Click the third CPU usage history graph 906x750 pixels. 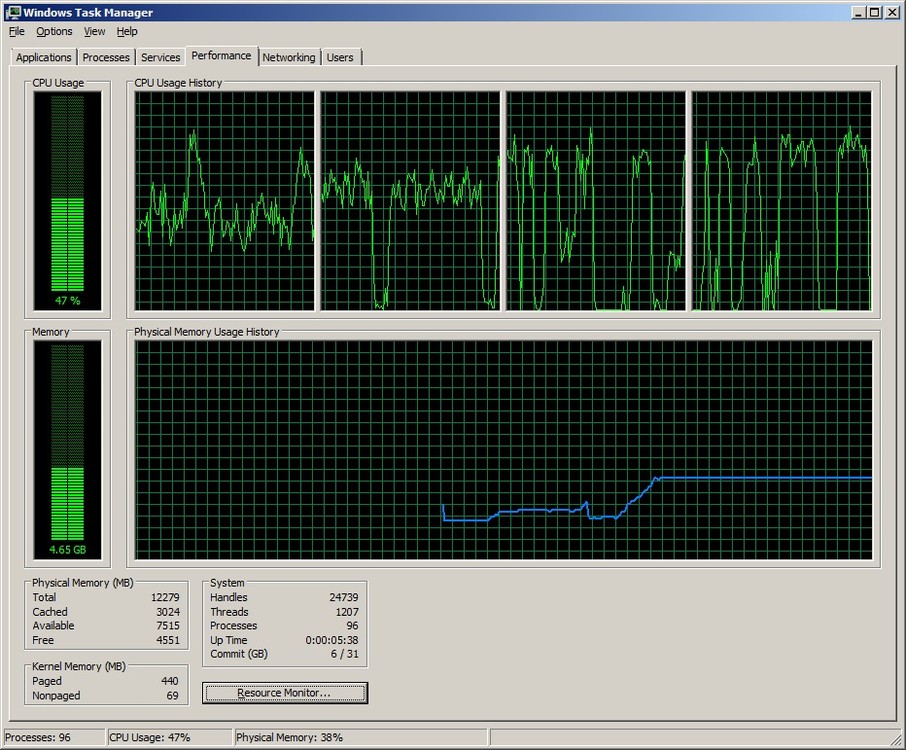[596, 201]
